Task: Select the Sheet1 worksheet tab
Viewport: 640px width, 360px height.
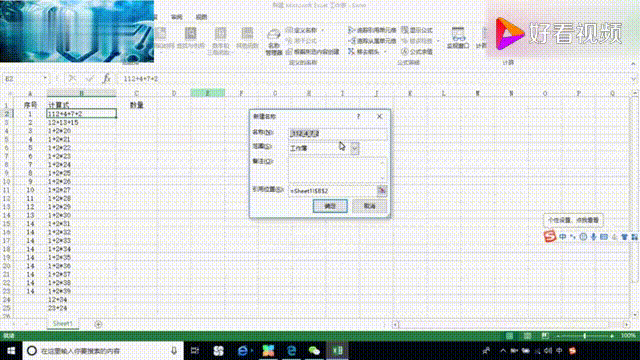Action: (62, 324)
